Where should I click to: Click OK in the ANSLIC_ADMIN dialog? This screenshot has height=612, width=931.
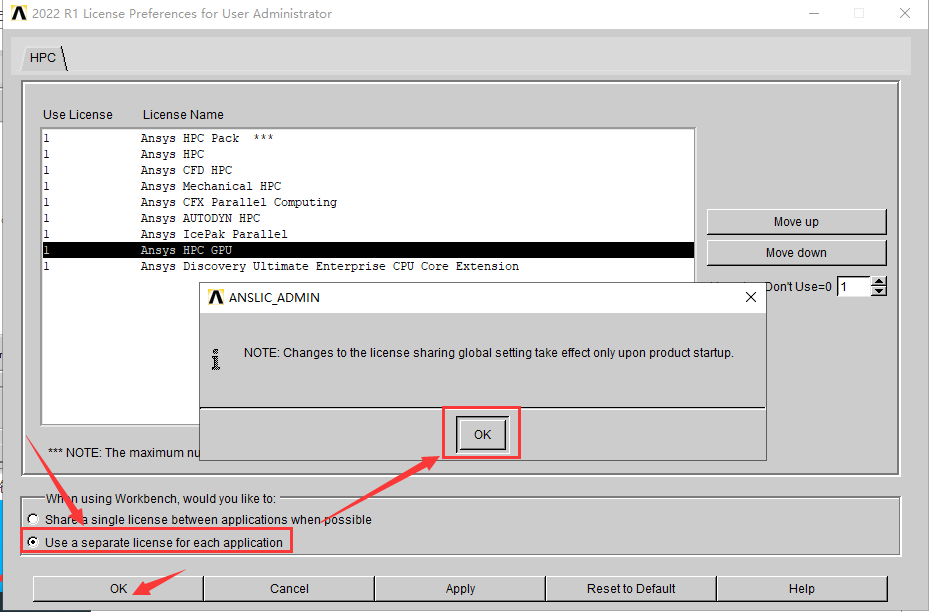(x=482, y=435)
